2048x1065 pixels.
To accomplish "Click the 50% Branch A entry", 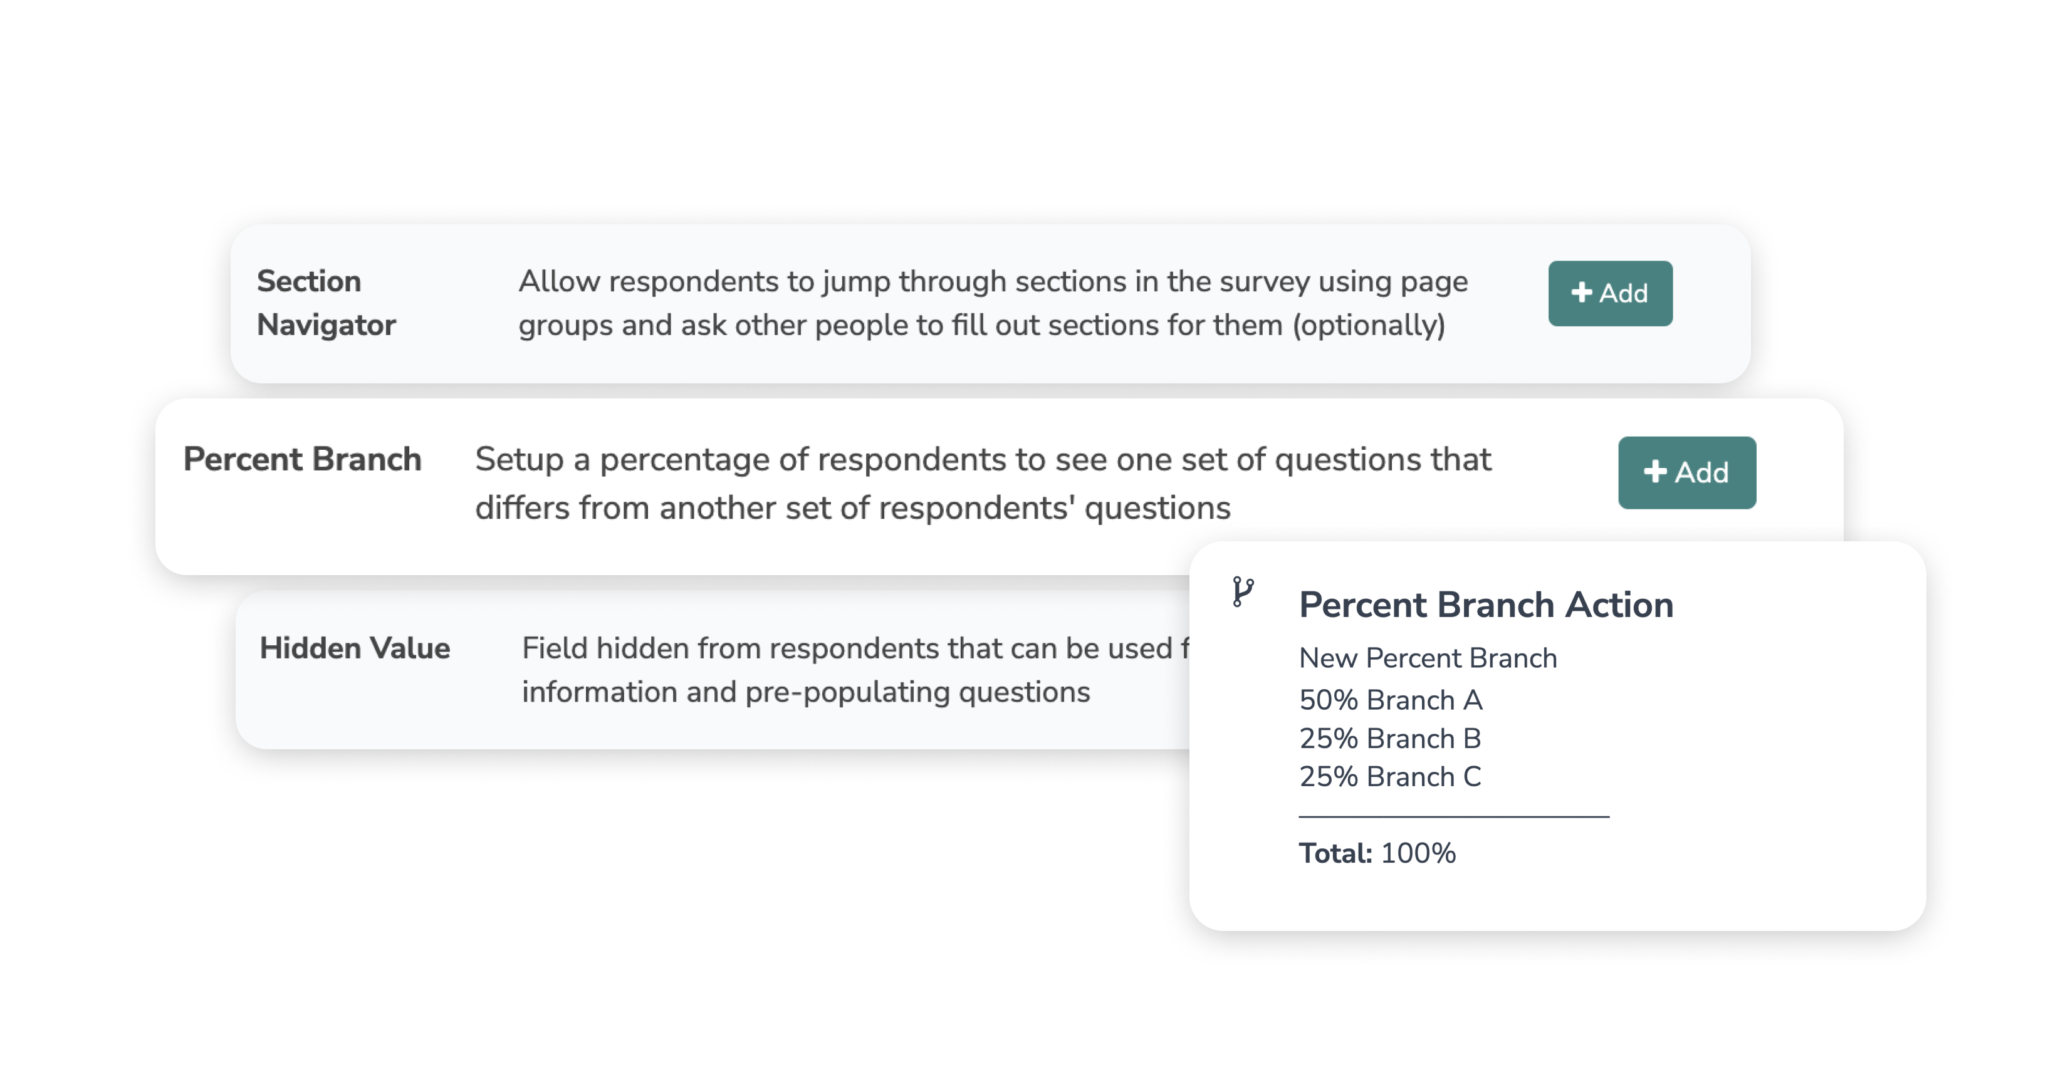I will (x=1390, y=700).
